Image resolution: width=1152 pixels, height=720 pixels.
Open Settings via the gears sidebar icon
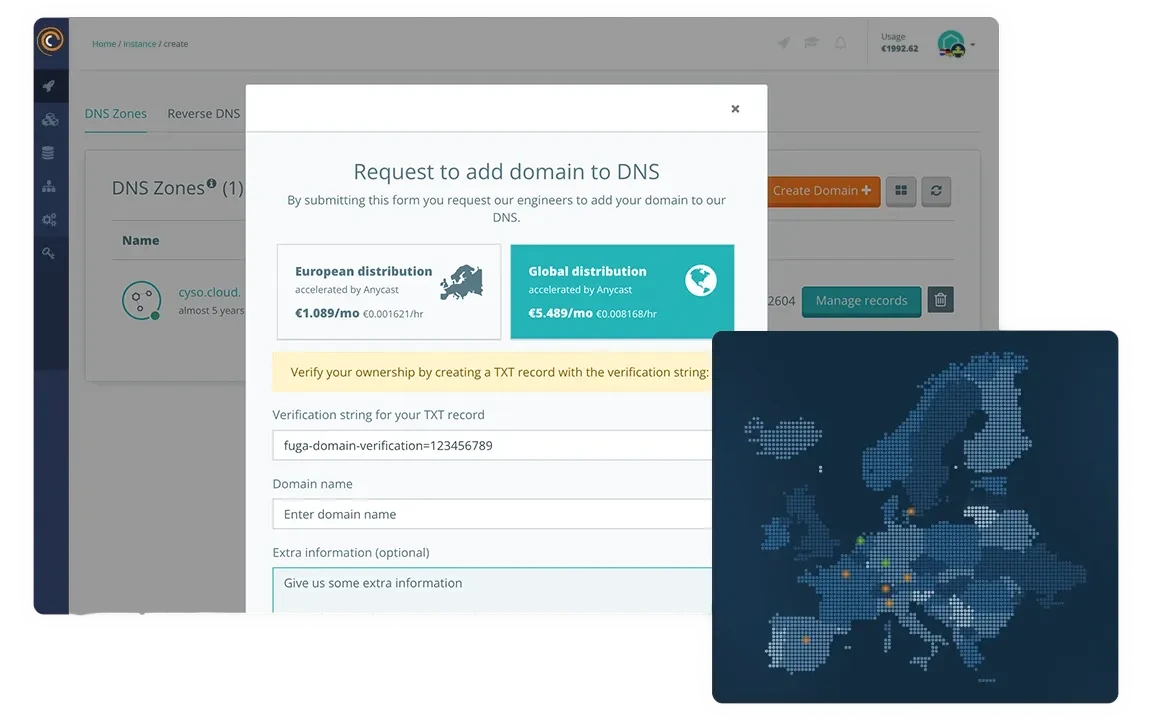[50, 219]
